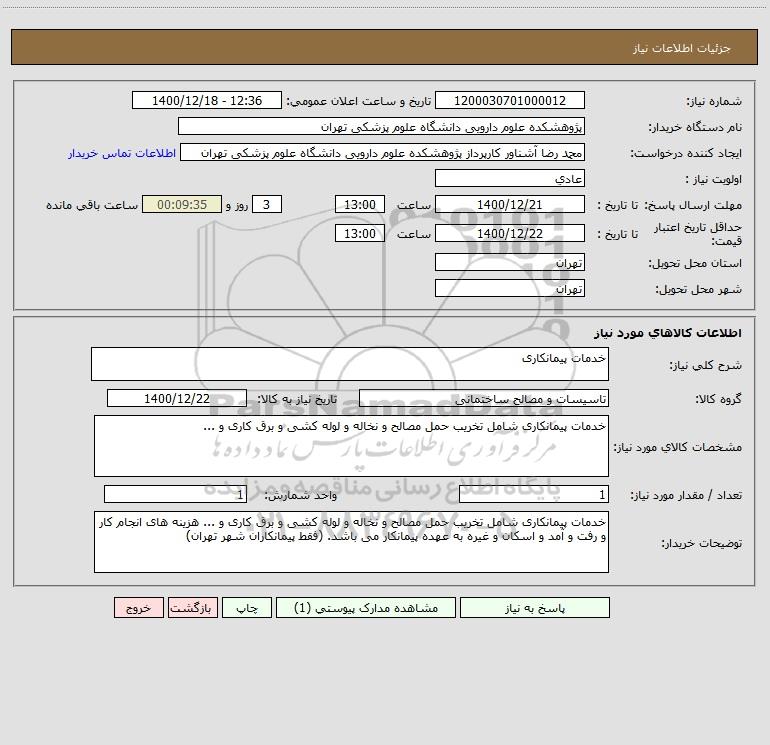The width and height of the screenshot is (770, 745).
Task: Click the buyer organization name field
Action: (x=381, y=126)
